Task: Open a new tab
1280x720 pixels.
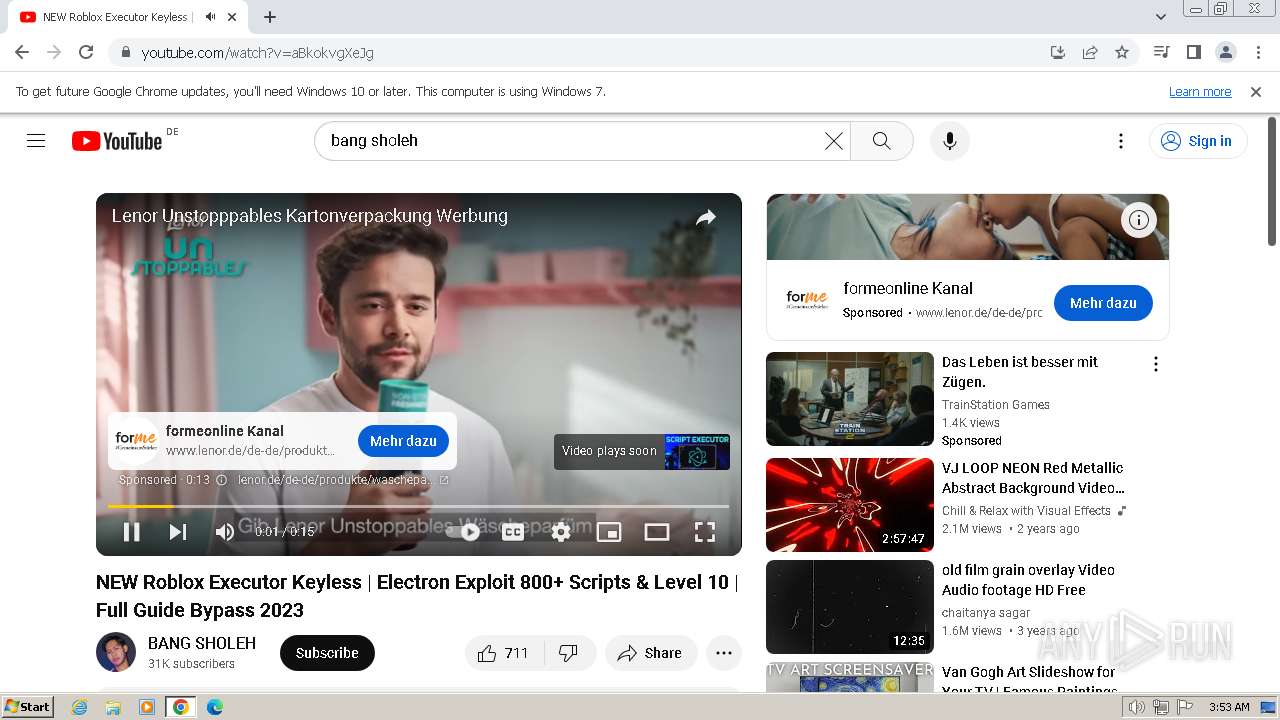Action: coord(270,17)
